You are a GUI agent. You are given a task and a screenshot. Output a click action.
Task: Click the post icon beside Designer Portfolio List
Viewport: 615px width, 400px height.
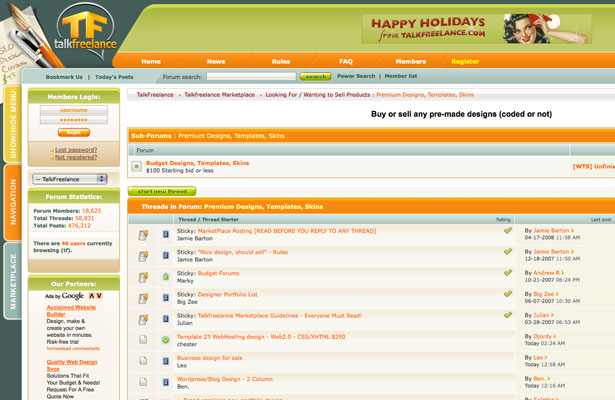(x=166, y=298)
